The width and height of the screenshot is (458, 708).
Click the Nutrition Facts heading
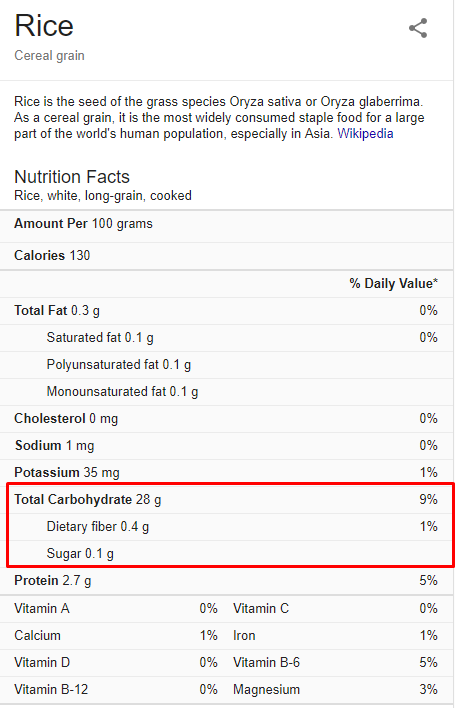[x=72, y=177]
